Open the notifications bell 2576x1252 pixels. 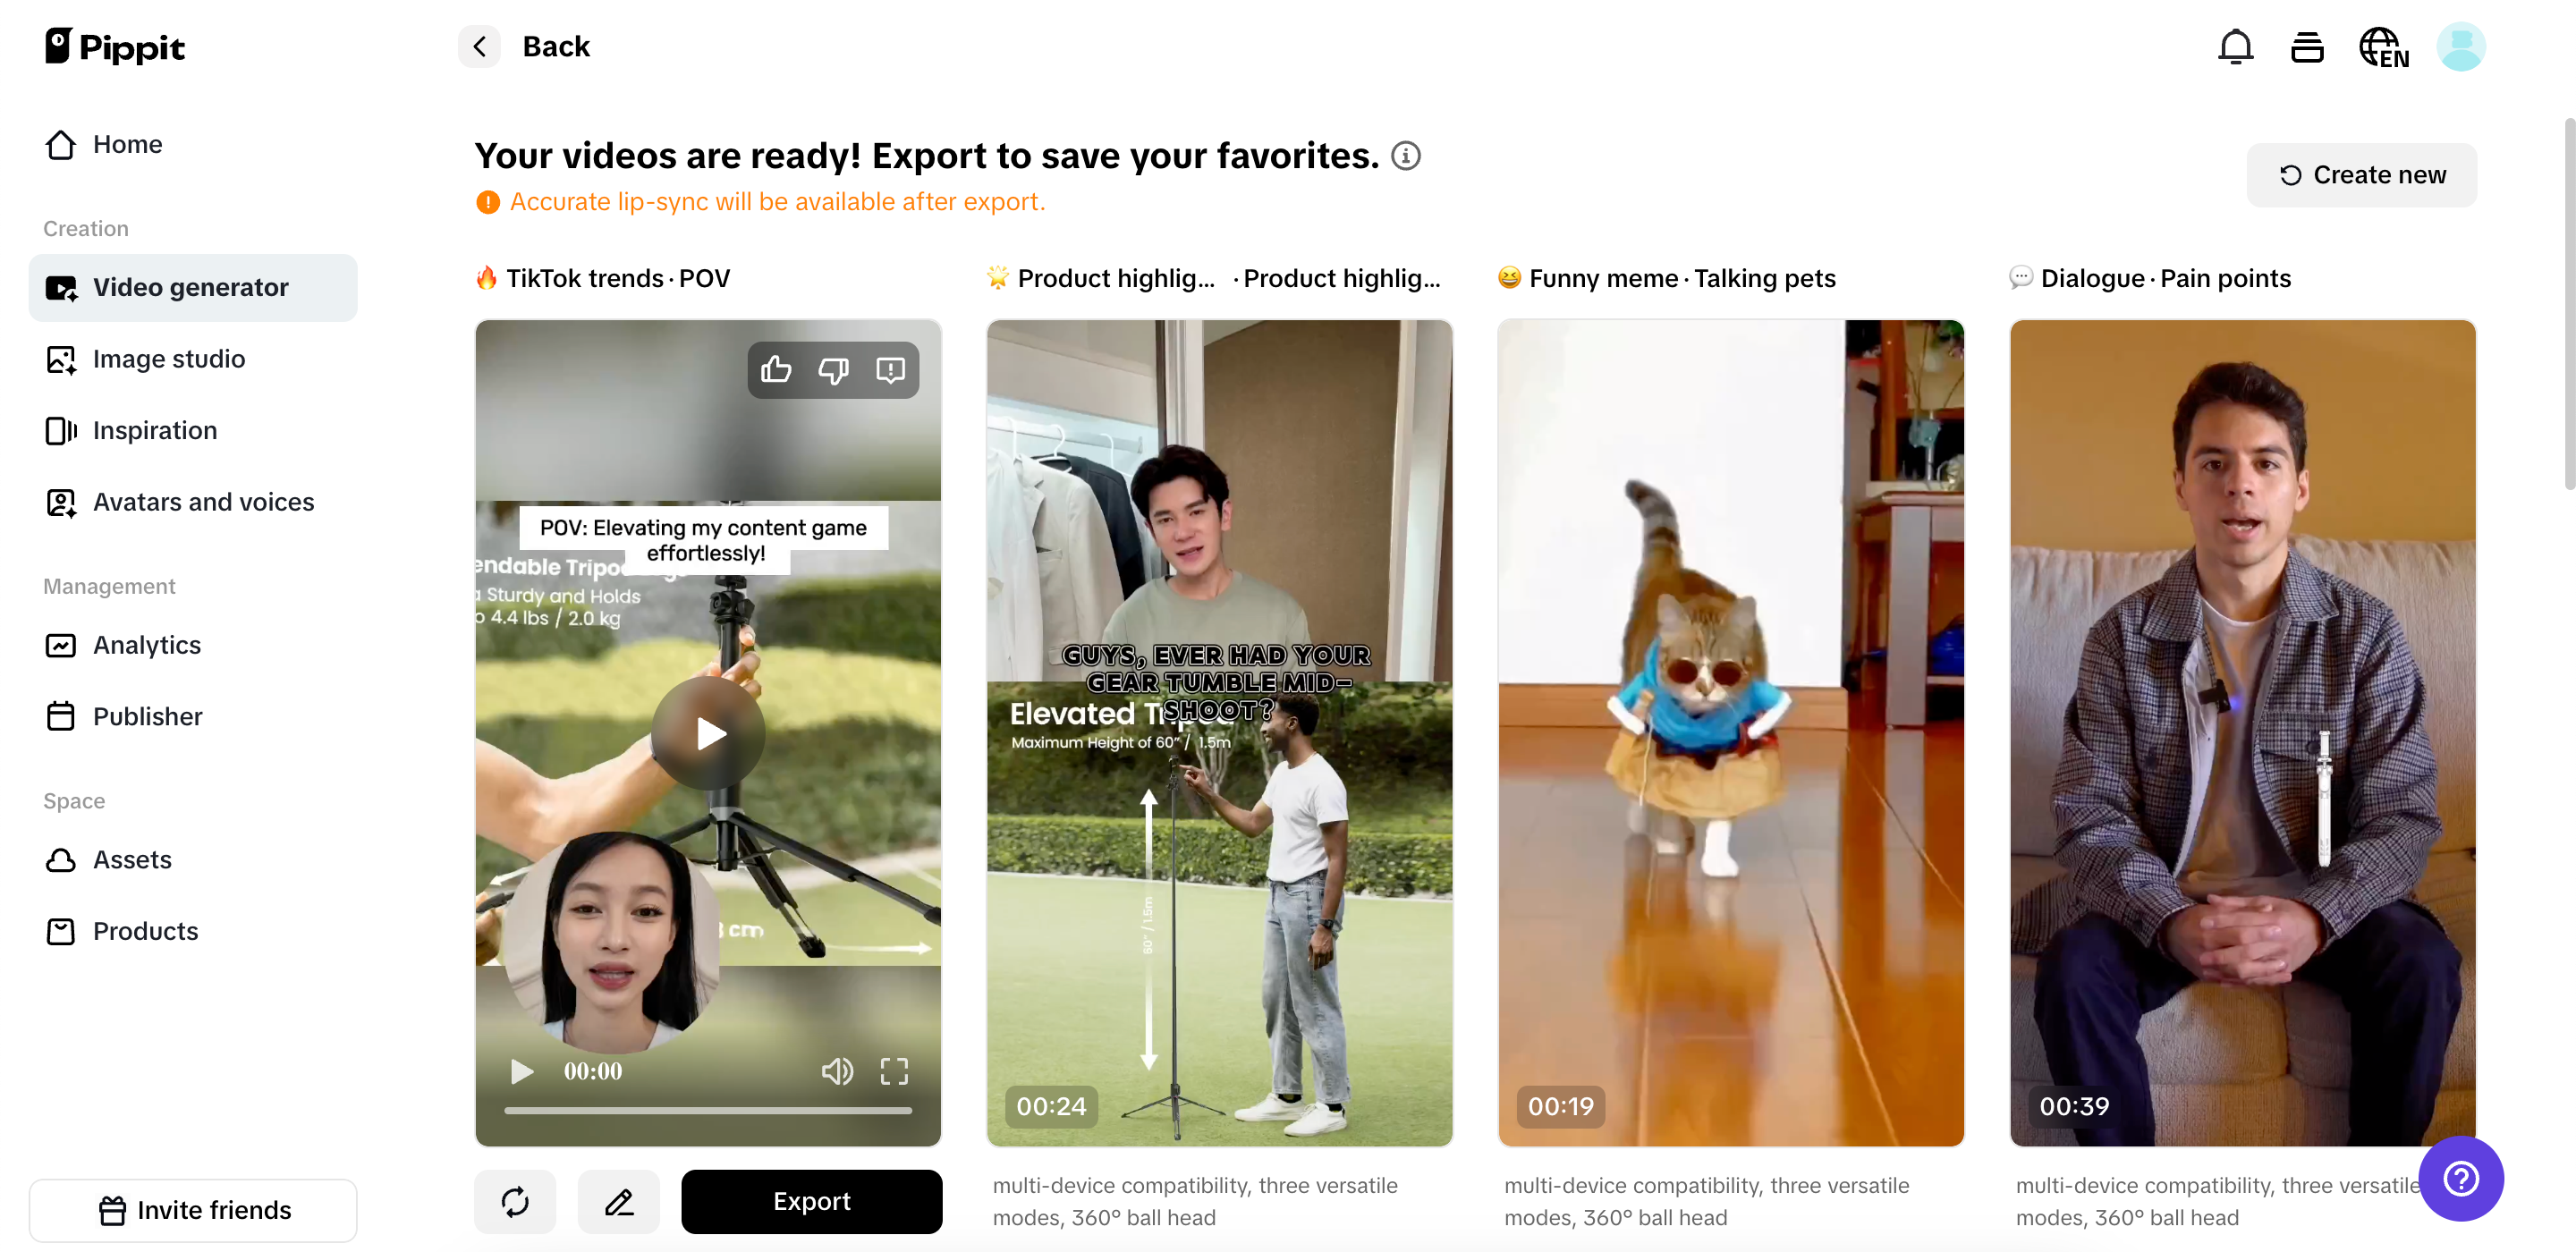(2235, 47)
